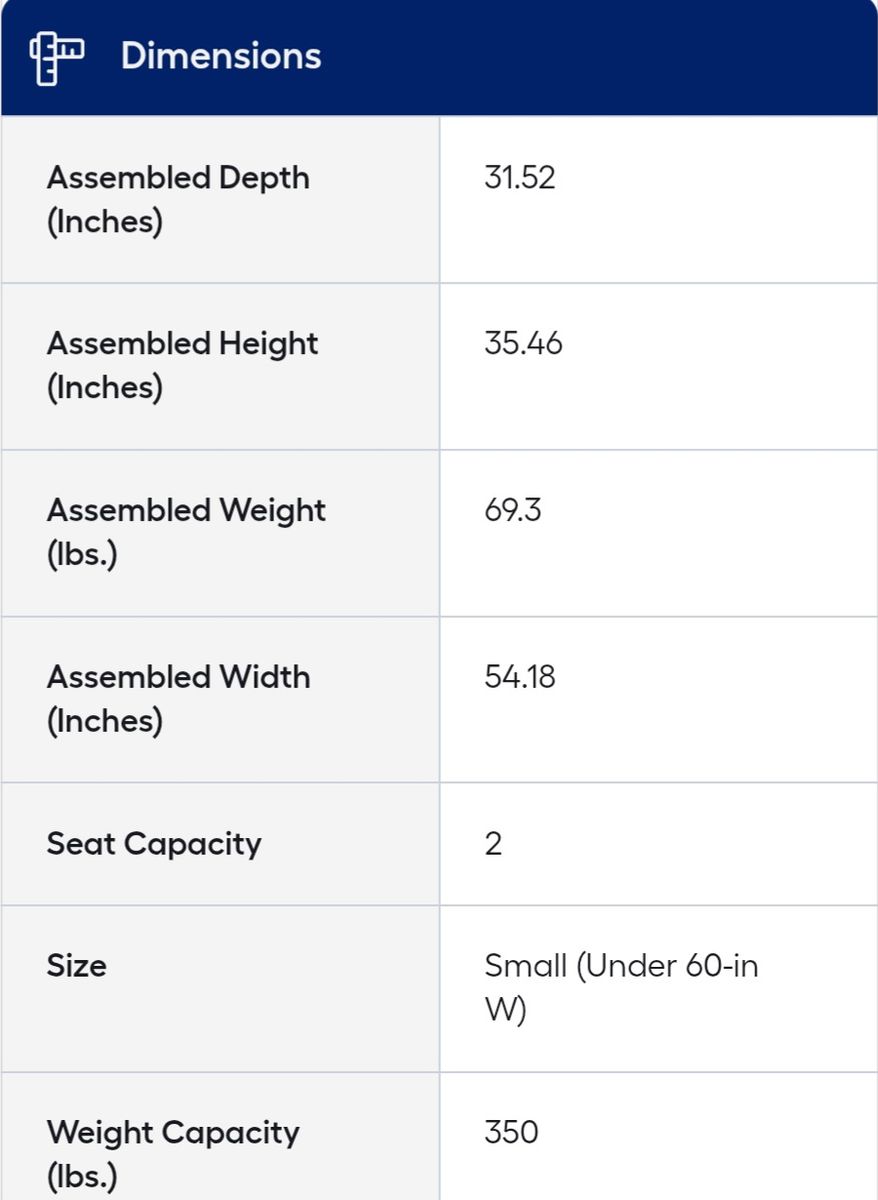
Task: Click the (Inches) unit under Assembled Width
Action: [104, 721]
